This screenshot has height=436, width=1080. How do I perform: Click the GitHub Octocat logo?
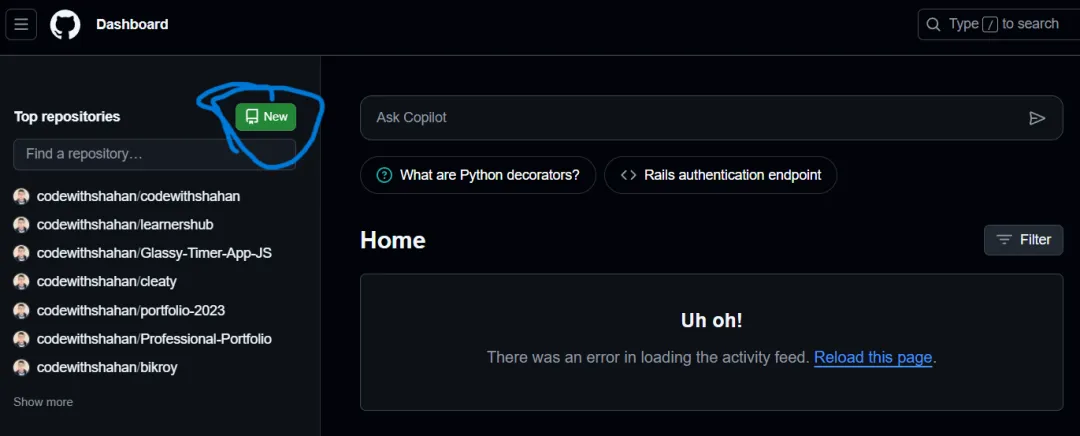65,24
